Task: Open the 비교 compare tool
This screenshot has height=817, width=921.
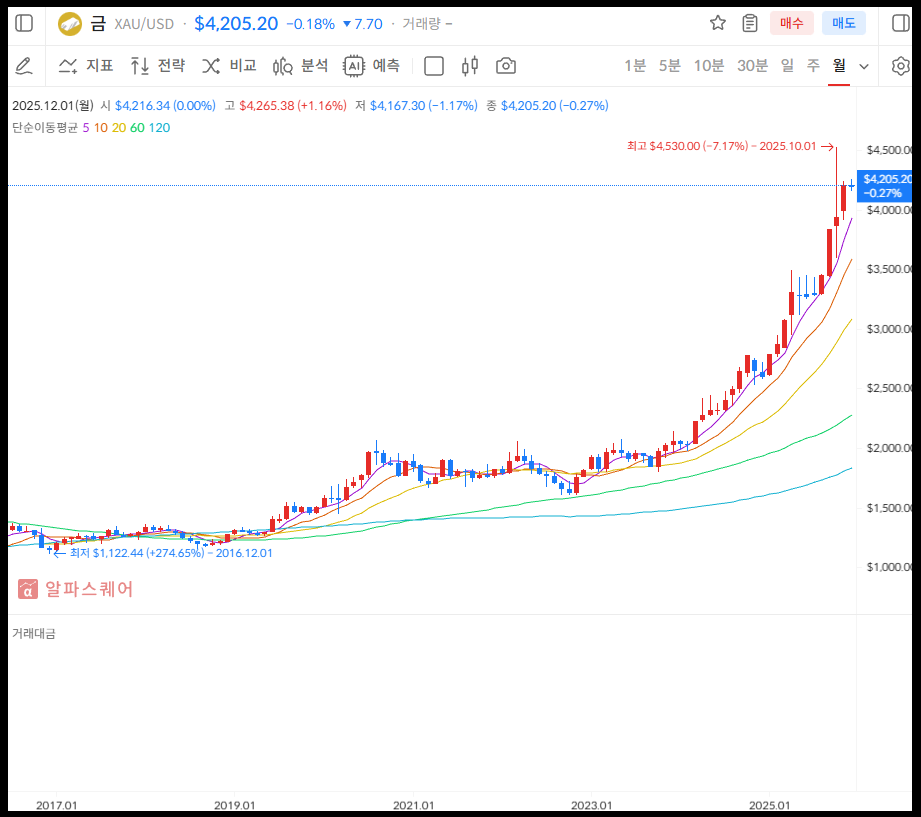Action: (x=230, y=66)
